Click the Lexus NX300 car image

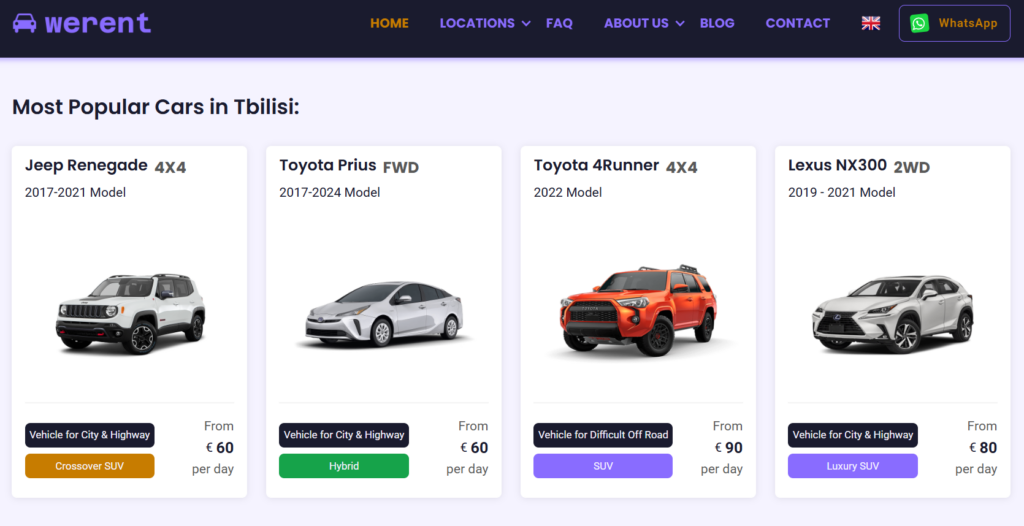tap(892, 314)
